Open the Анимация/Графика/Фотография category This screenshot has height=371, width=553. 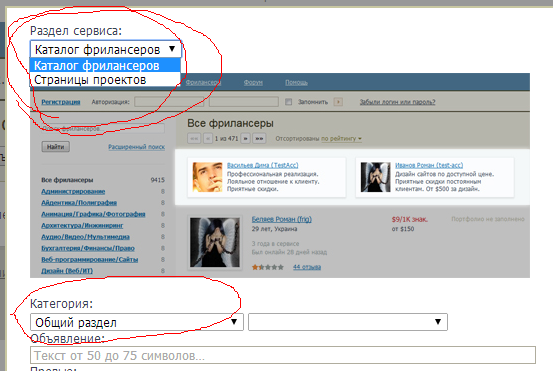pos(93,214)
